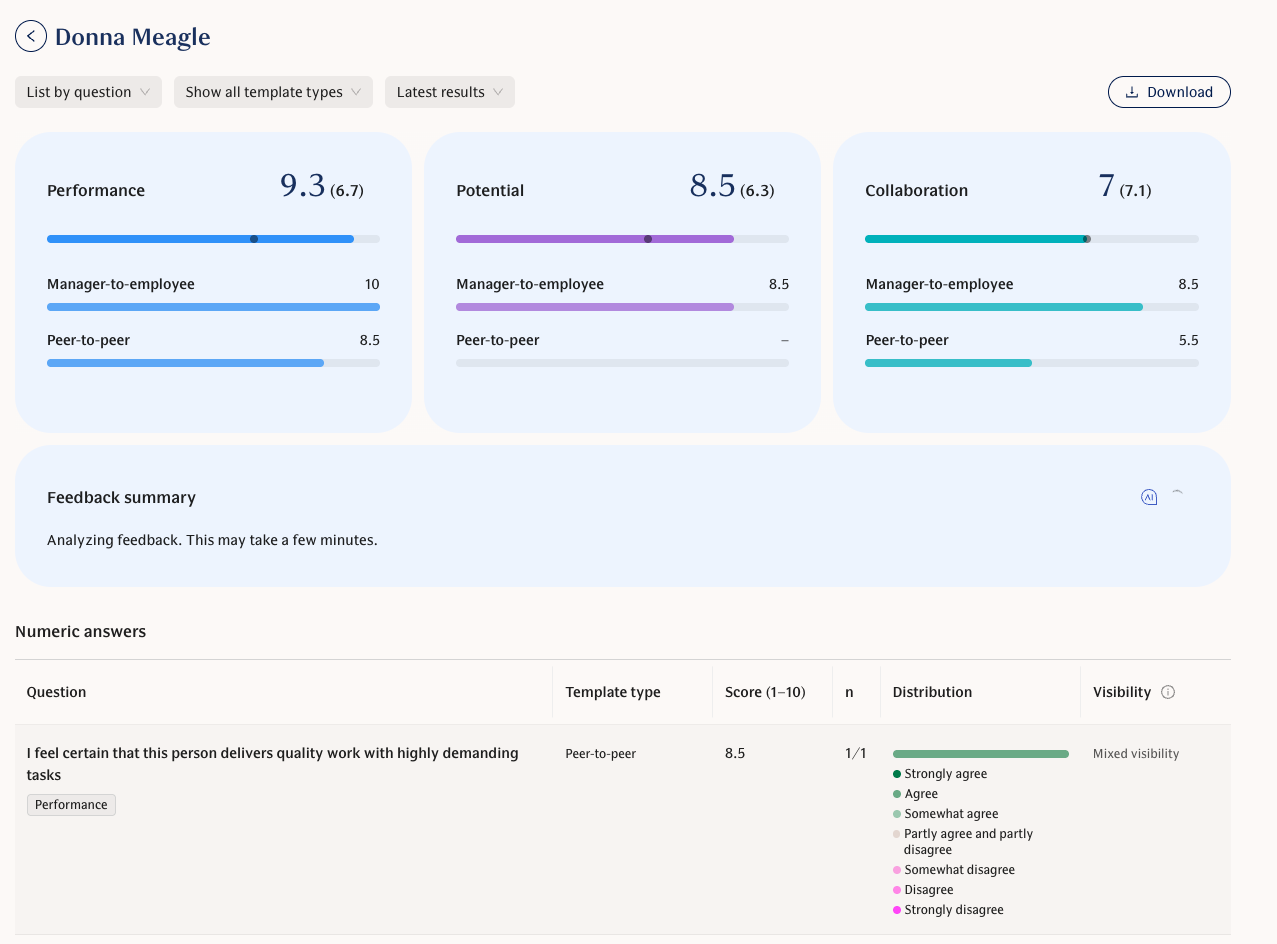Open the quality work question row
Viewport: 1277px width, 944px height.
[x=272, y=763]
